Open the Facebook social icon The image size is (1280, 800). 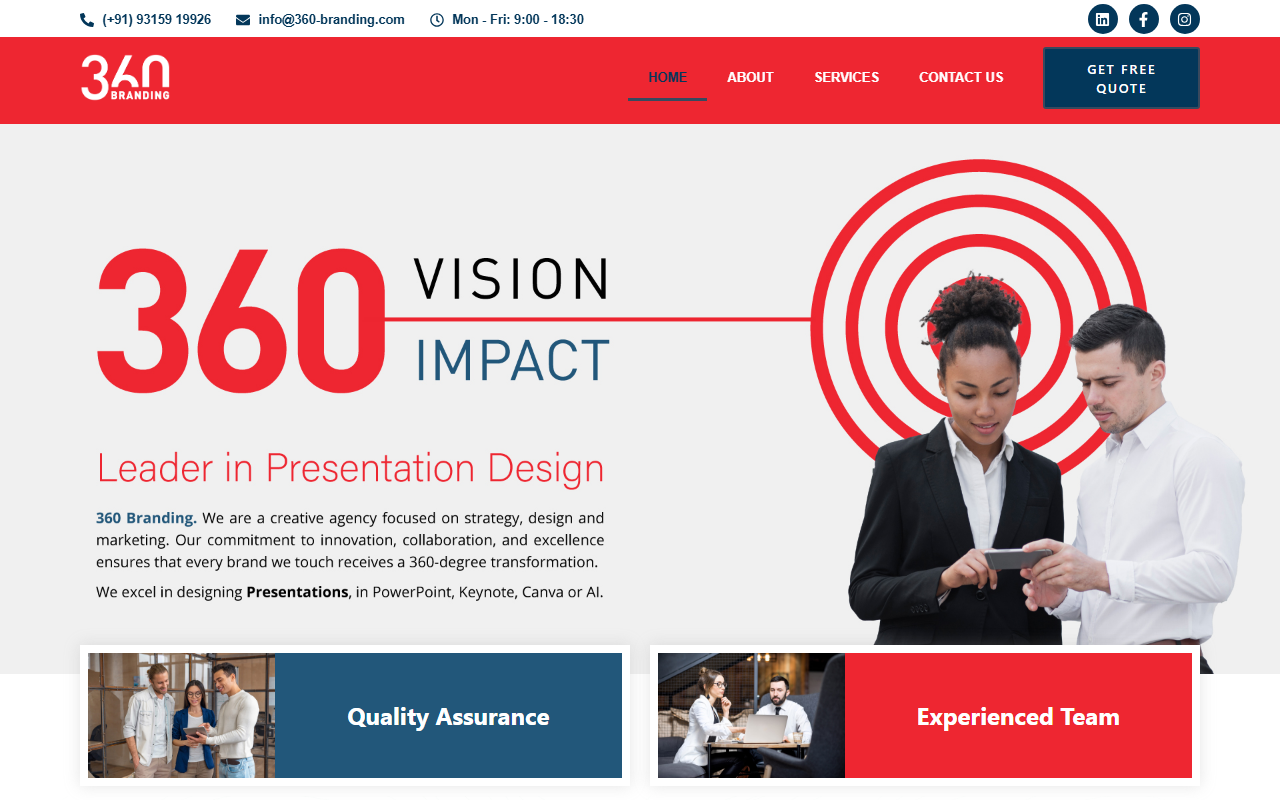(1144, 19)
